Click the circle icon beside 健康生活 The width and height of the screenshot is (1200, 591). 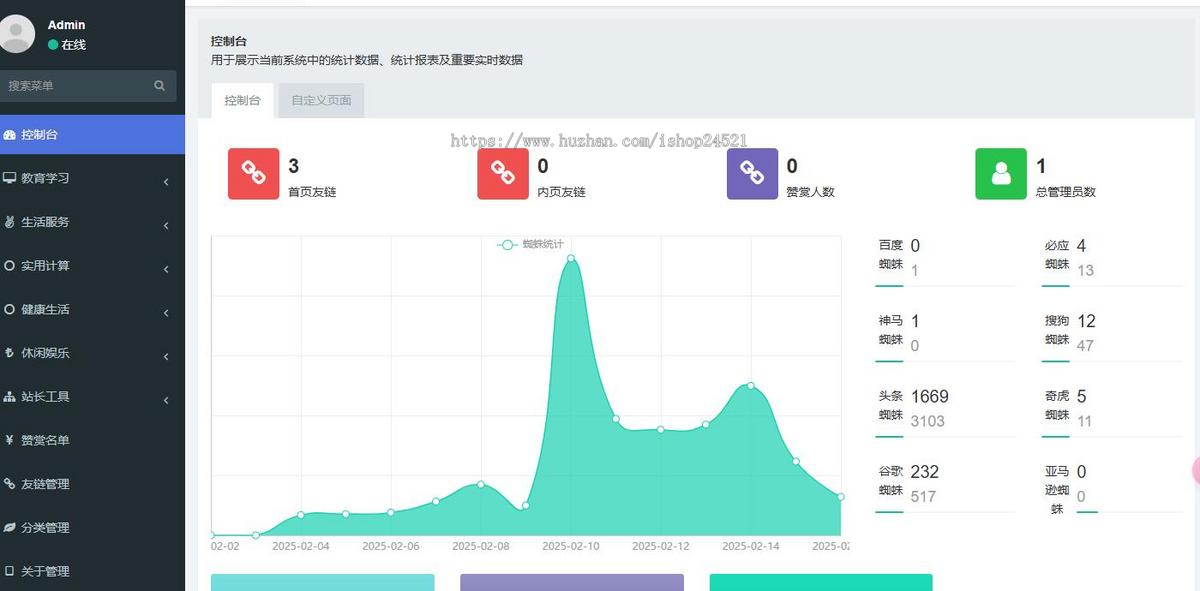click(9, 310)
